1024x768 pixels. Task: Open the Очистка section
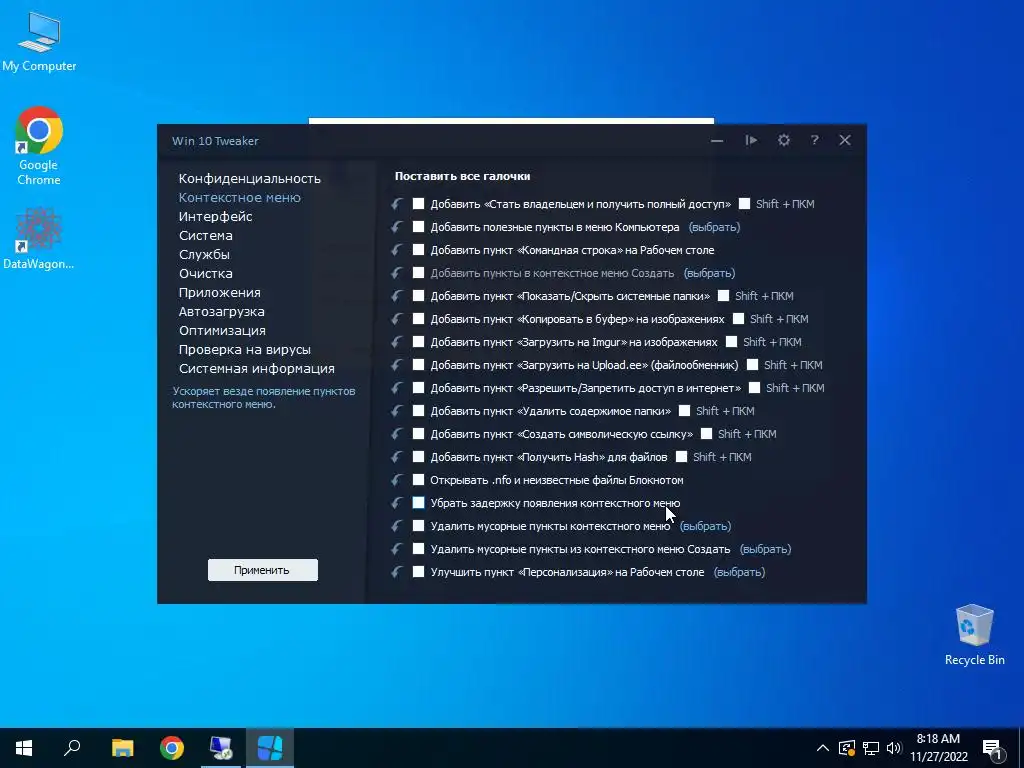206,273
